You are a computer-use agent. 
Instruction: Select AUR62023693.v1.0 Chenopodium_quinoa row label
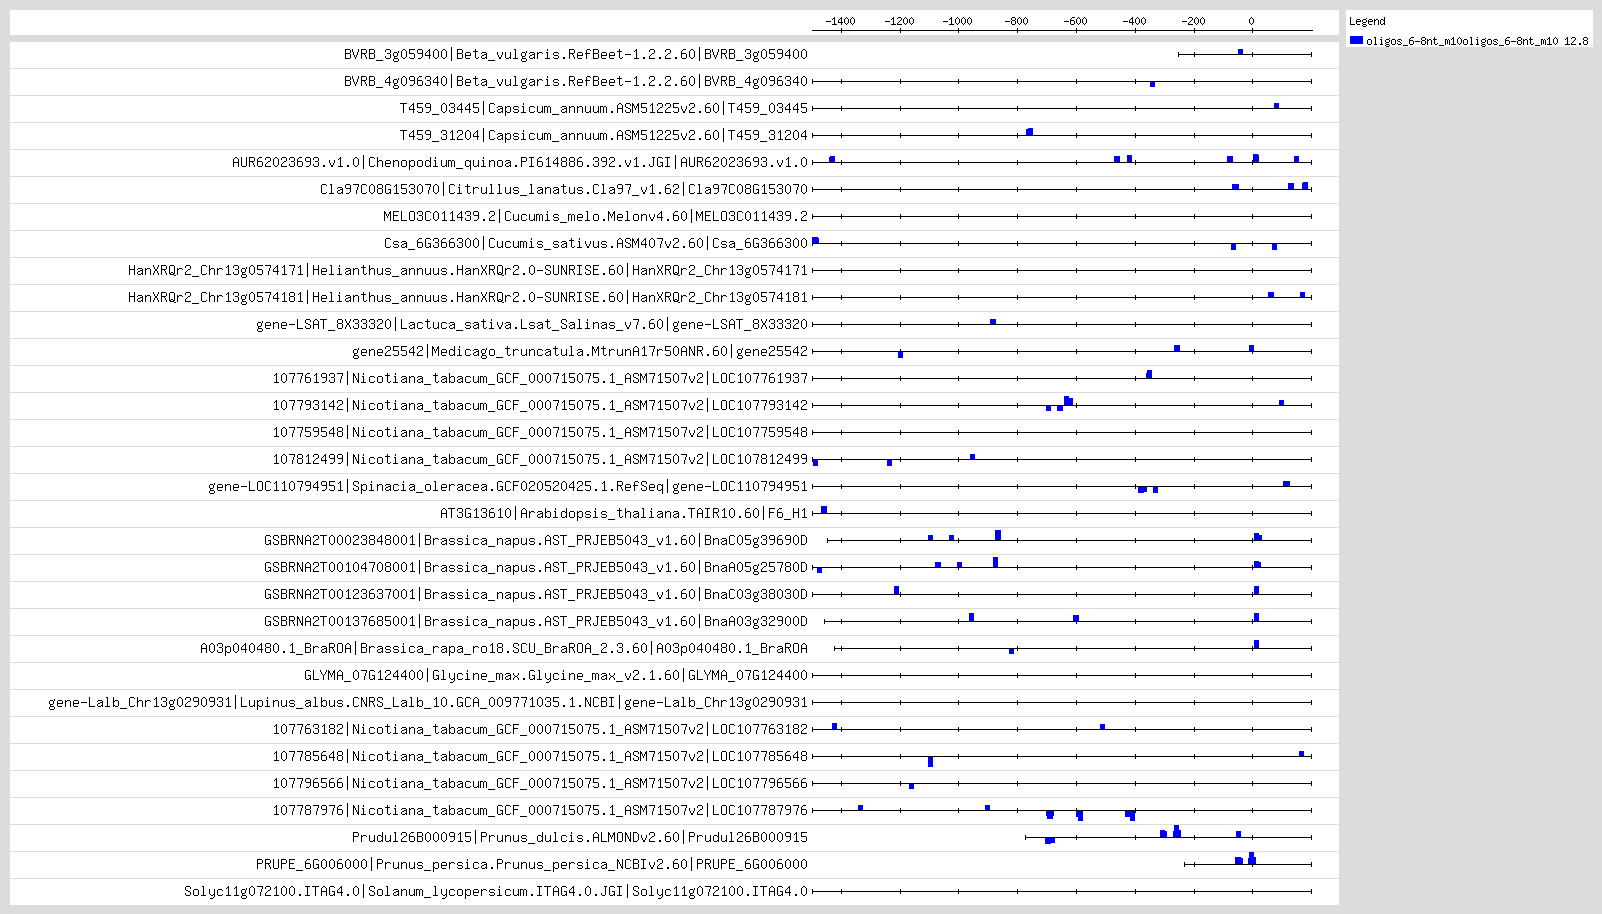point(520,162)
